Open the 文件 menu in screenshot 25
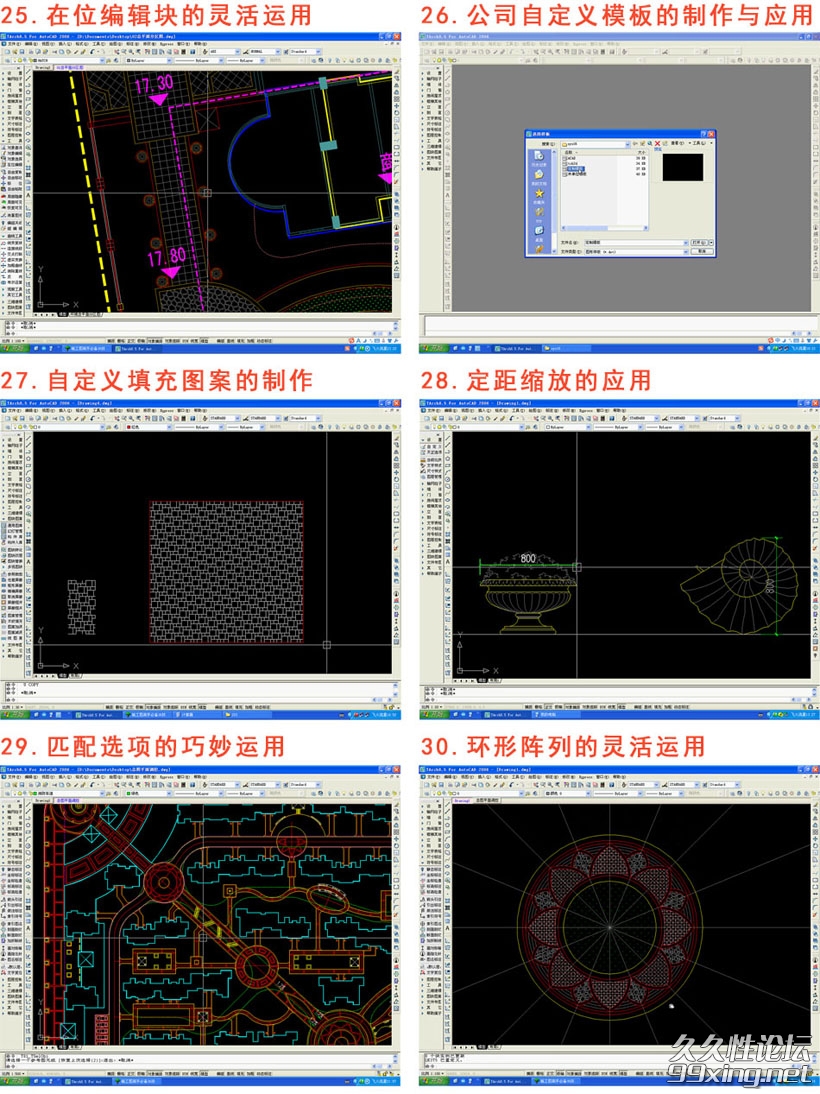Viewport: 820px width, 1094px height. click(x=14, y=44)
